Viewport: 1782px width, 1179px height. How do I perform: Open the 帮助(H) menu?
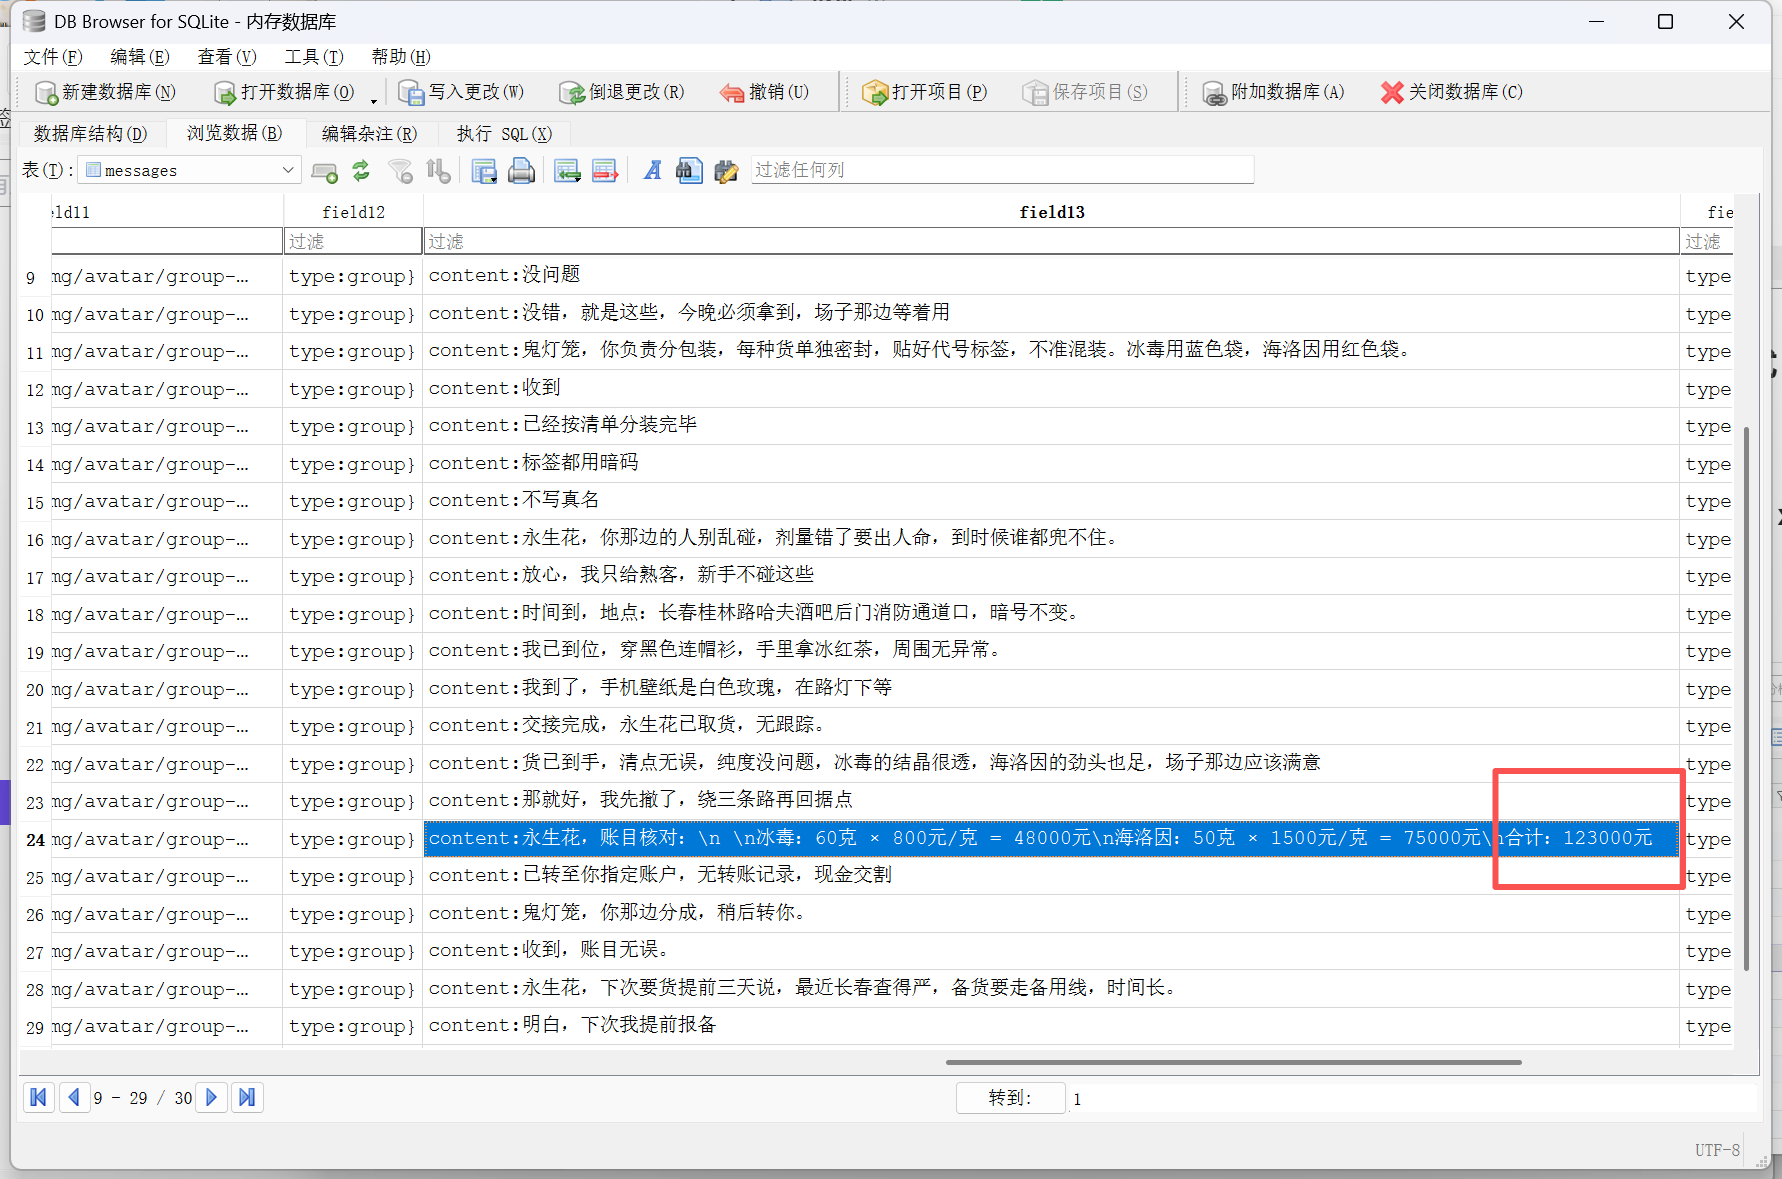pyautogui.click(x=401, y=57)
